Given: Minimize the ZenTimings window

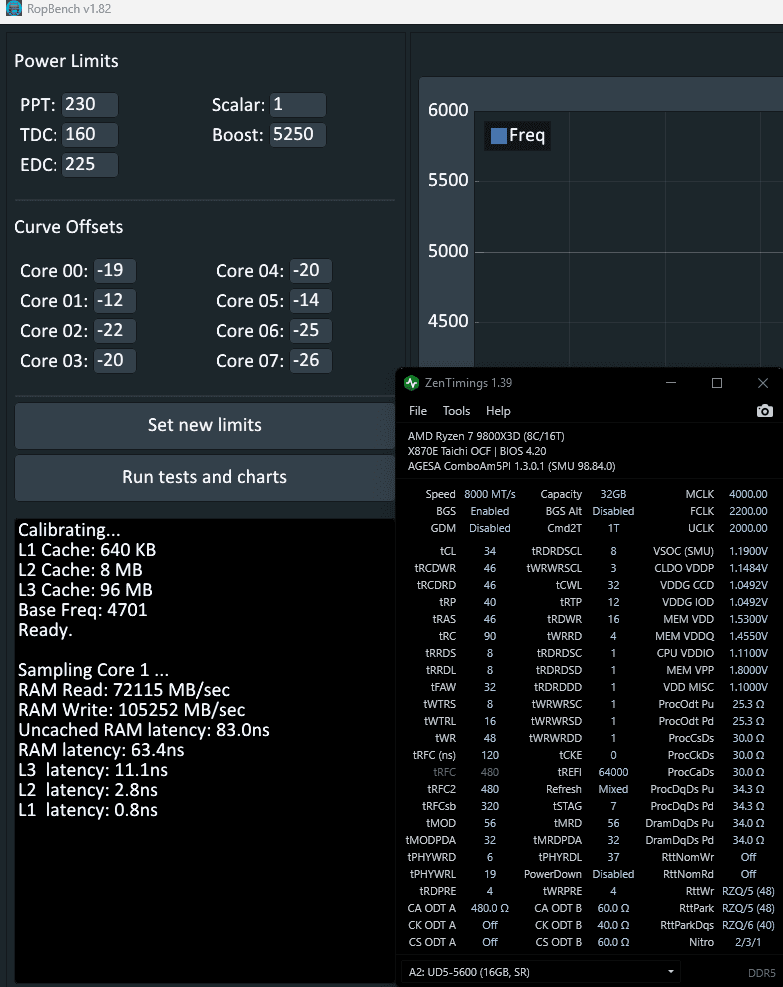Looking at the screenshot, I should 671,383.
